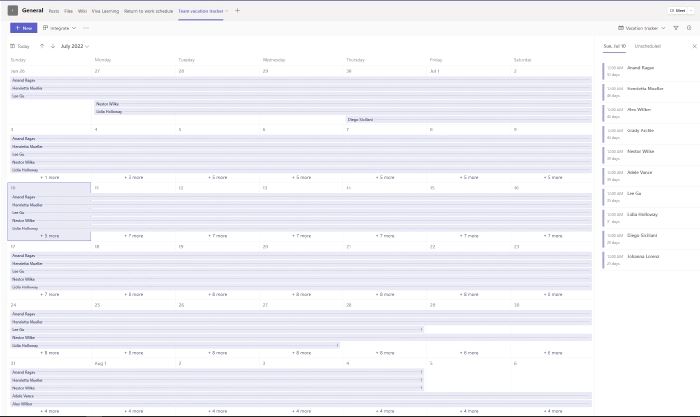Click the icon right of the filter
This screenshot has width=700, height=417.
point(689,28)
